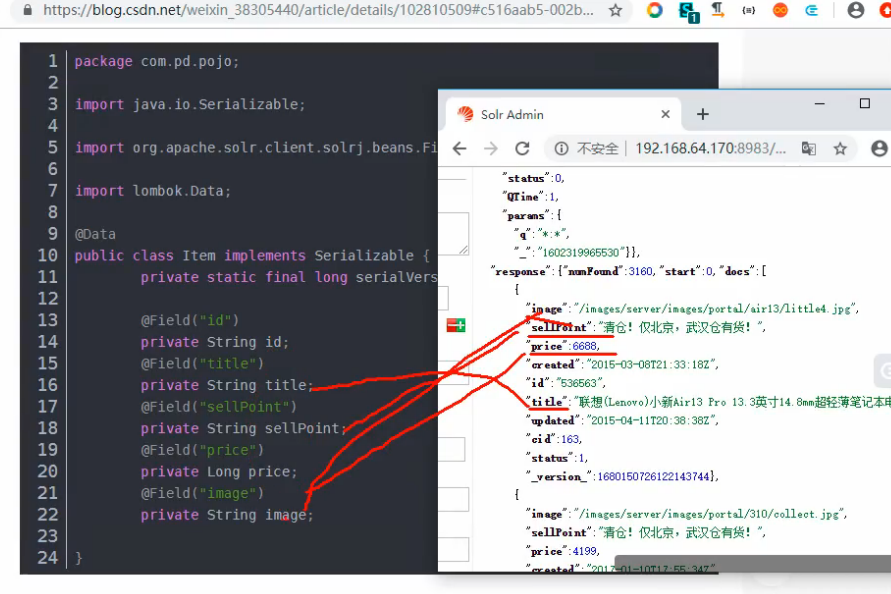Image resolution: width=891 pixels, height=594 pixels.
Task: Click the little4.jpg image path value
Action: (716, 309)
